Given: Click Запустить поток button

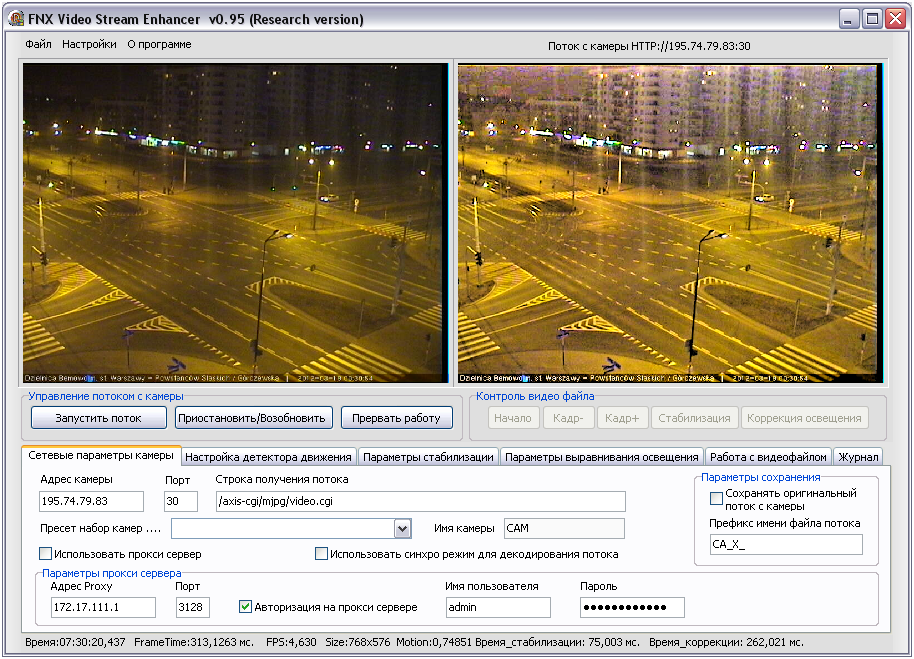Looking at the screenshot, I should point(99,418).
